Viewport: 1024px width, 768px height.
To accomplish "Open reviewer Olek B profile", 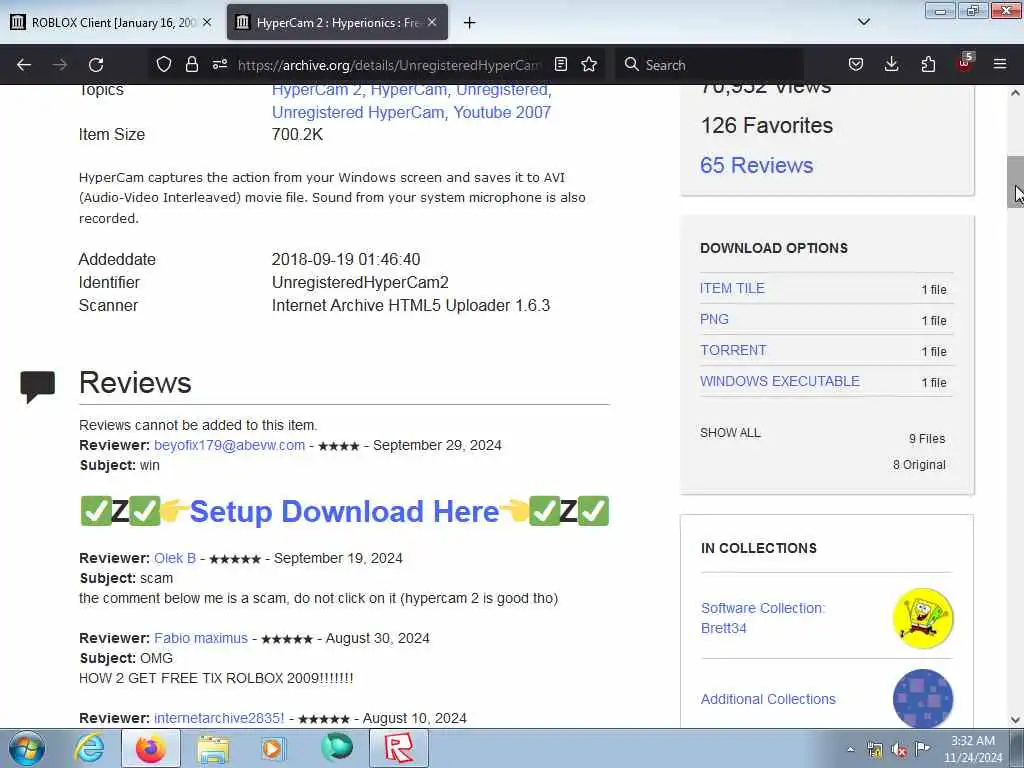I will point(175,558).
